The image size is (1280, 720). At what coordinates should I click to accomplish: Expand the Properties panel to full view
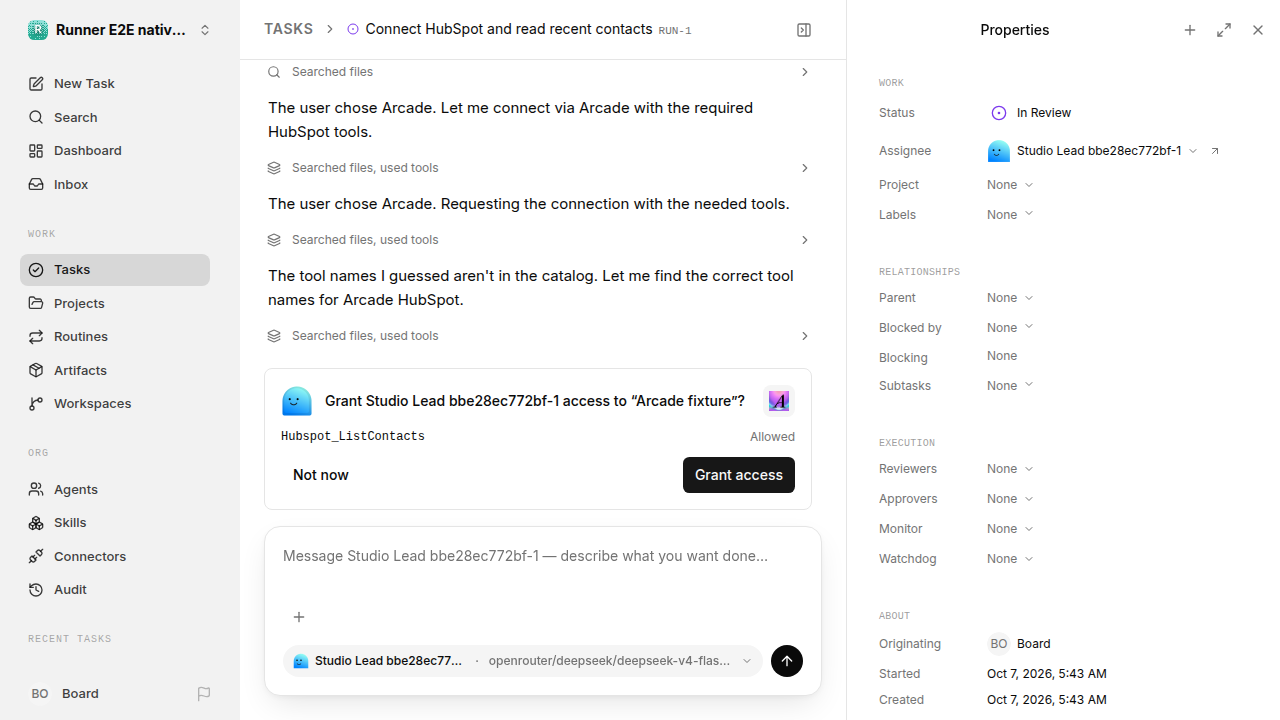tap(1224, 30)
